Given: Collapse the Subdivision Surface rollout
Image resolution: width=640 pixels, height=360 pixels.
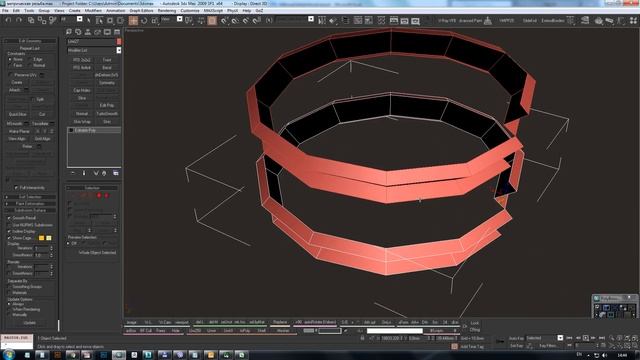Looking at the screenshot, I should point(30,210).
